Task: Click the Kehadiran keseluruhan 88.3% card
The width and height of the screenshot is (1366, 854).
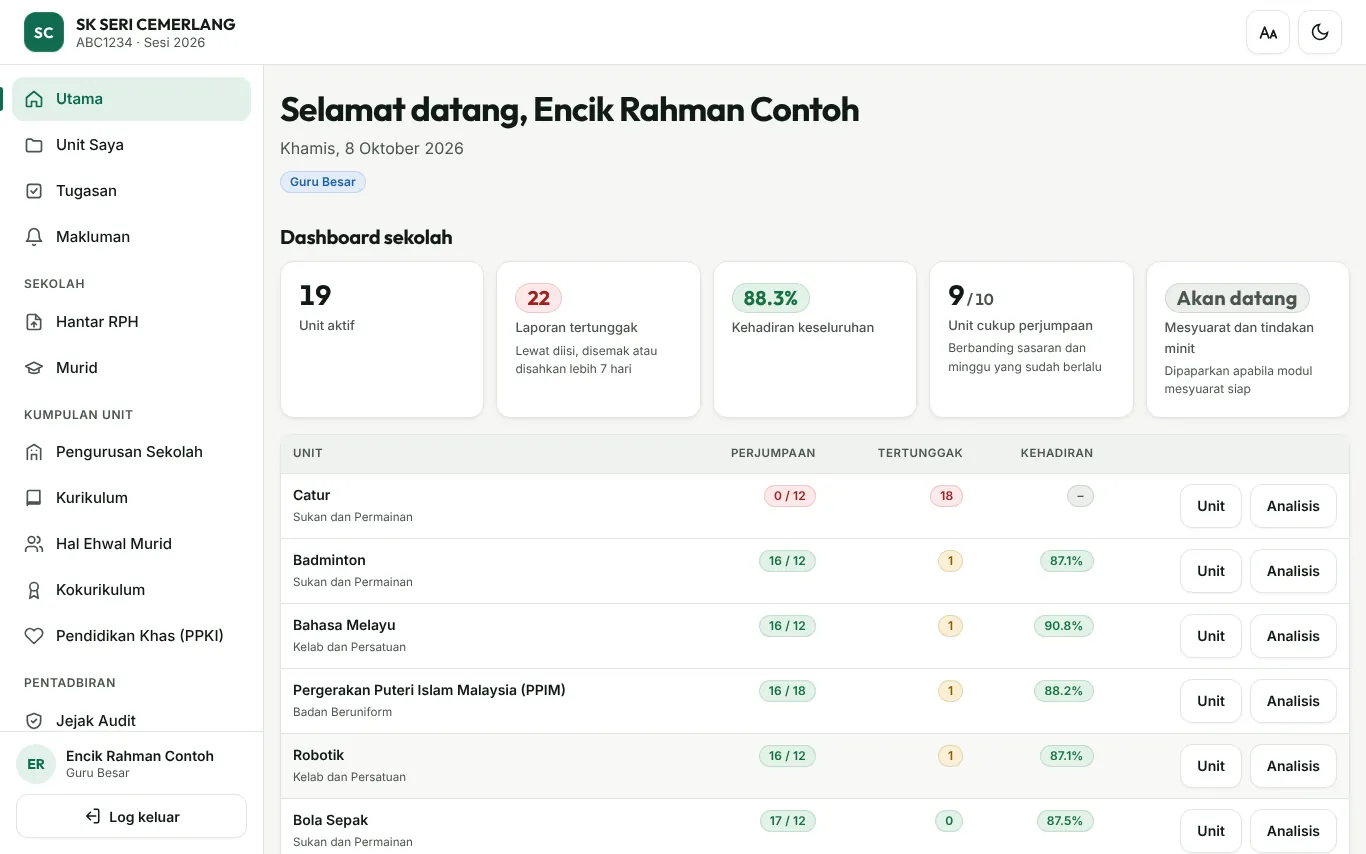Action: click(x=815, y=340)
